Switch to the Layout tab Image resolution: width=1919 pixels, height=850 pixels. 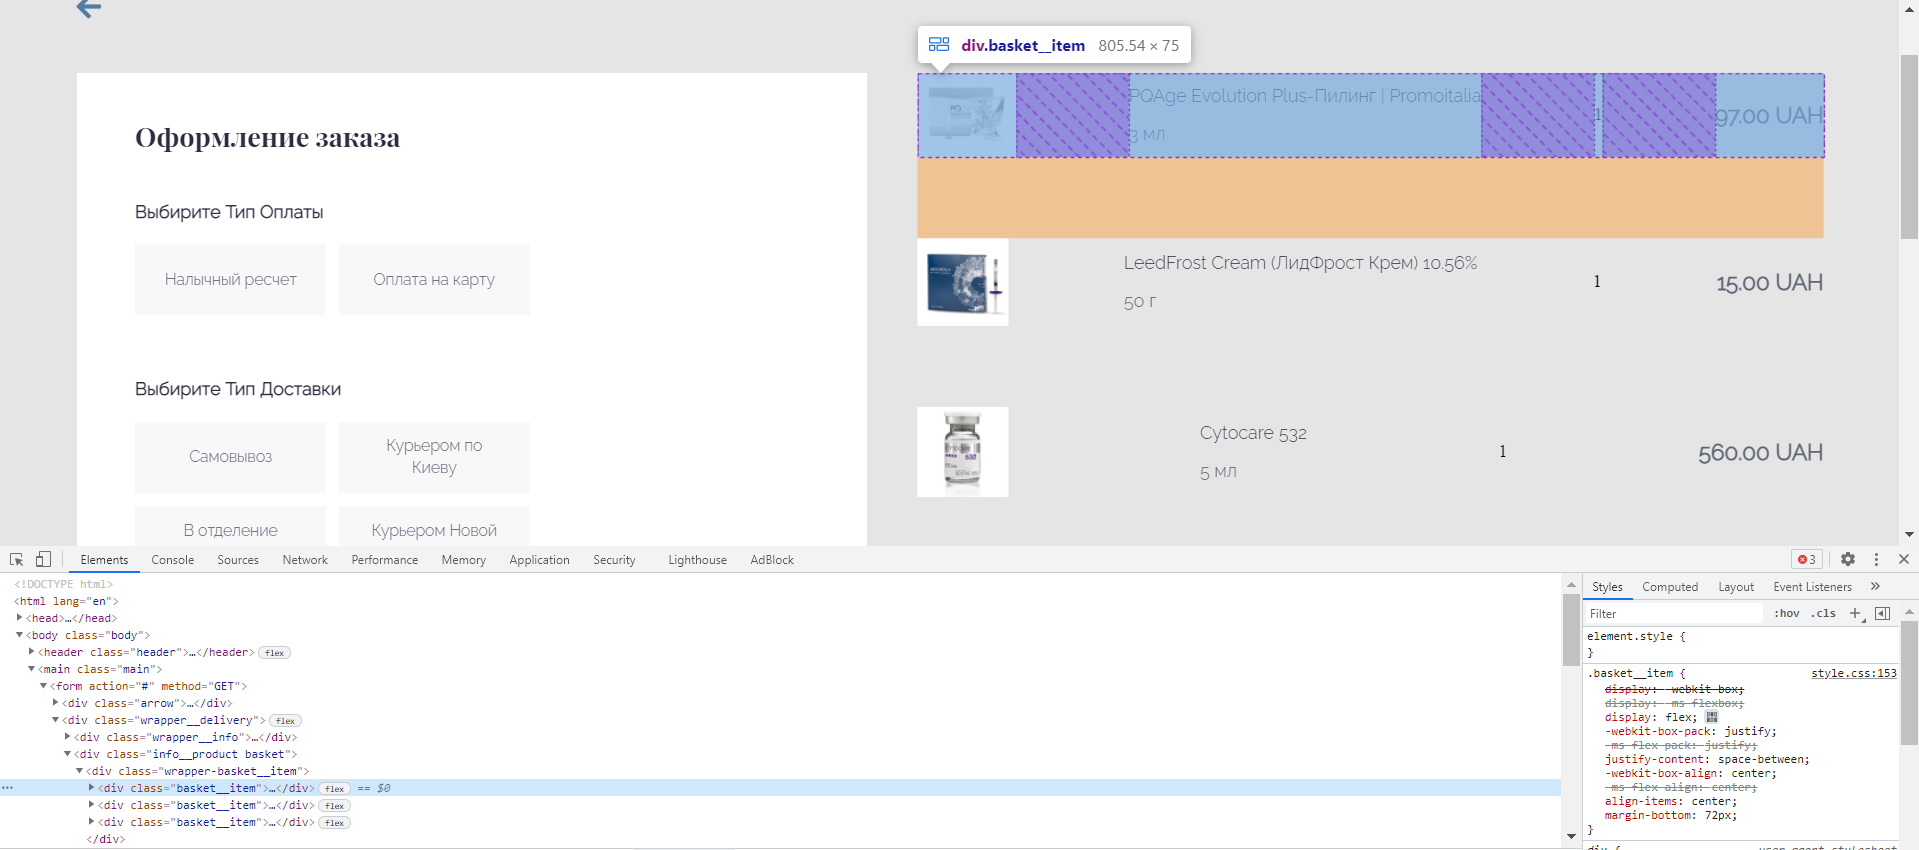[x=1736, y=587]
